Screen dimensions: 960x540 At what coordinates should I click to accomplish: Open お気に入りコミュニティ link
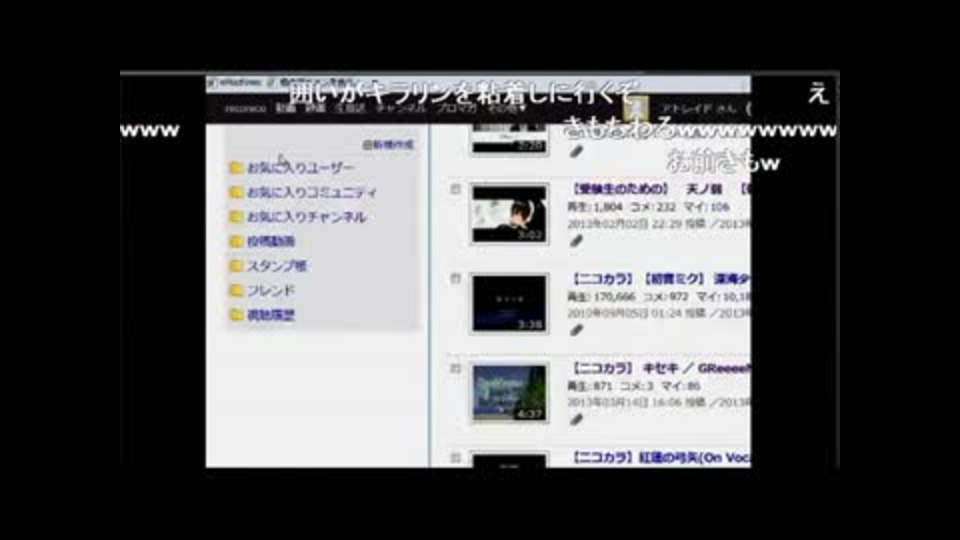tap(312, 192)
